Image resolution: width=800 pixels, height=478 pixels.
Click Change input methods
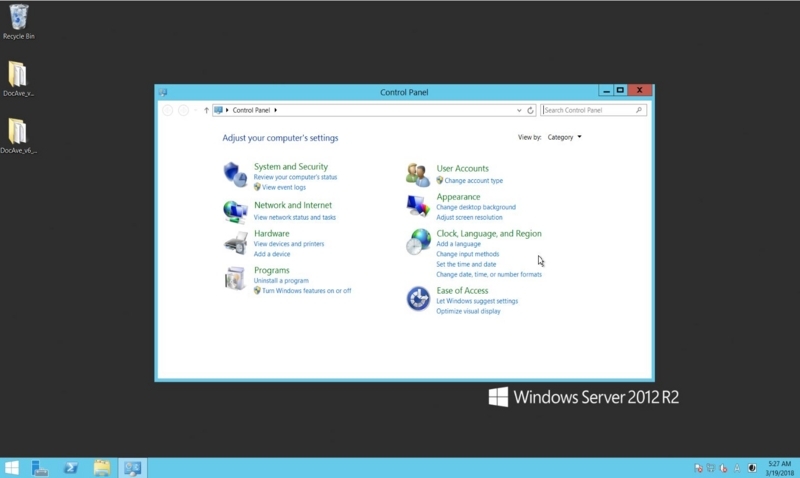(468, 254)
